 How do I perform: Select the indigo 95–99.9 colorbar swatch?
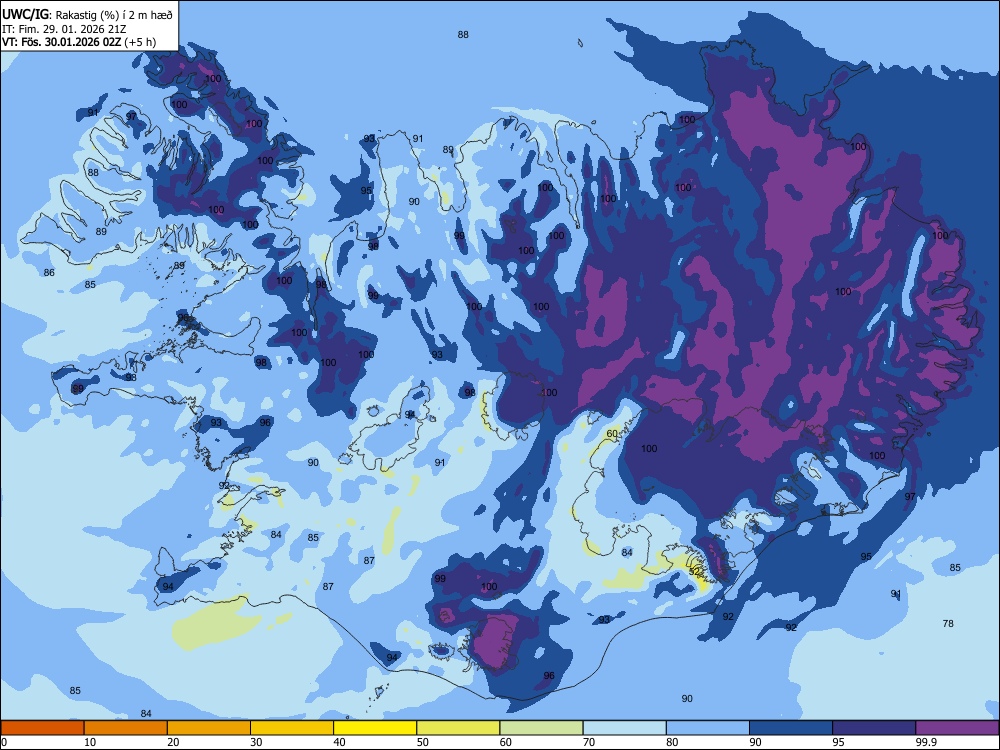pyautogui.click(x=874, y=728)
